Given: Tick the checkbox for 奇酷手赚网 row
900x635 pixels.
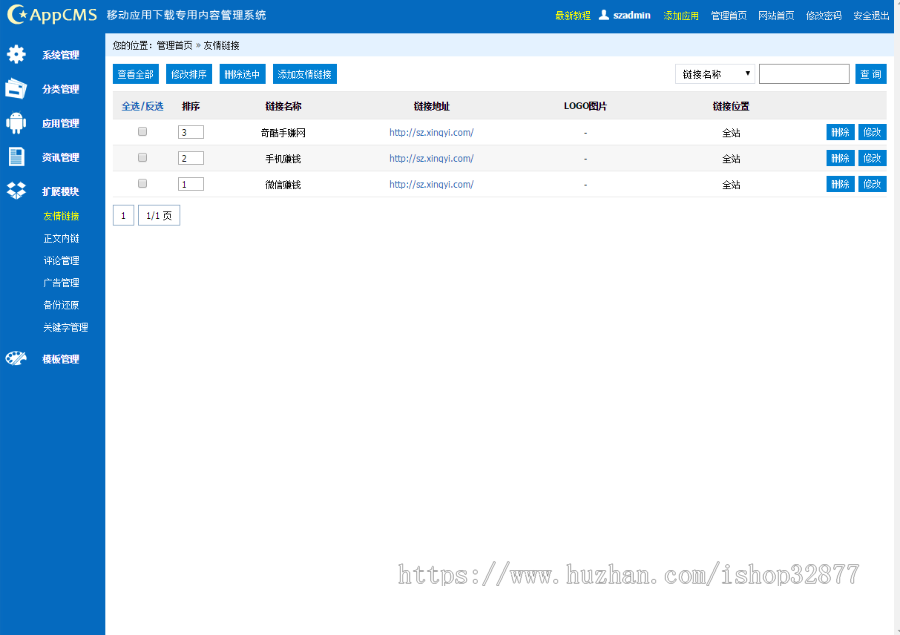Looking at the screenshot, I should coord(142,131).
